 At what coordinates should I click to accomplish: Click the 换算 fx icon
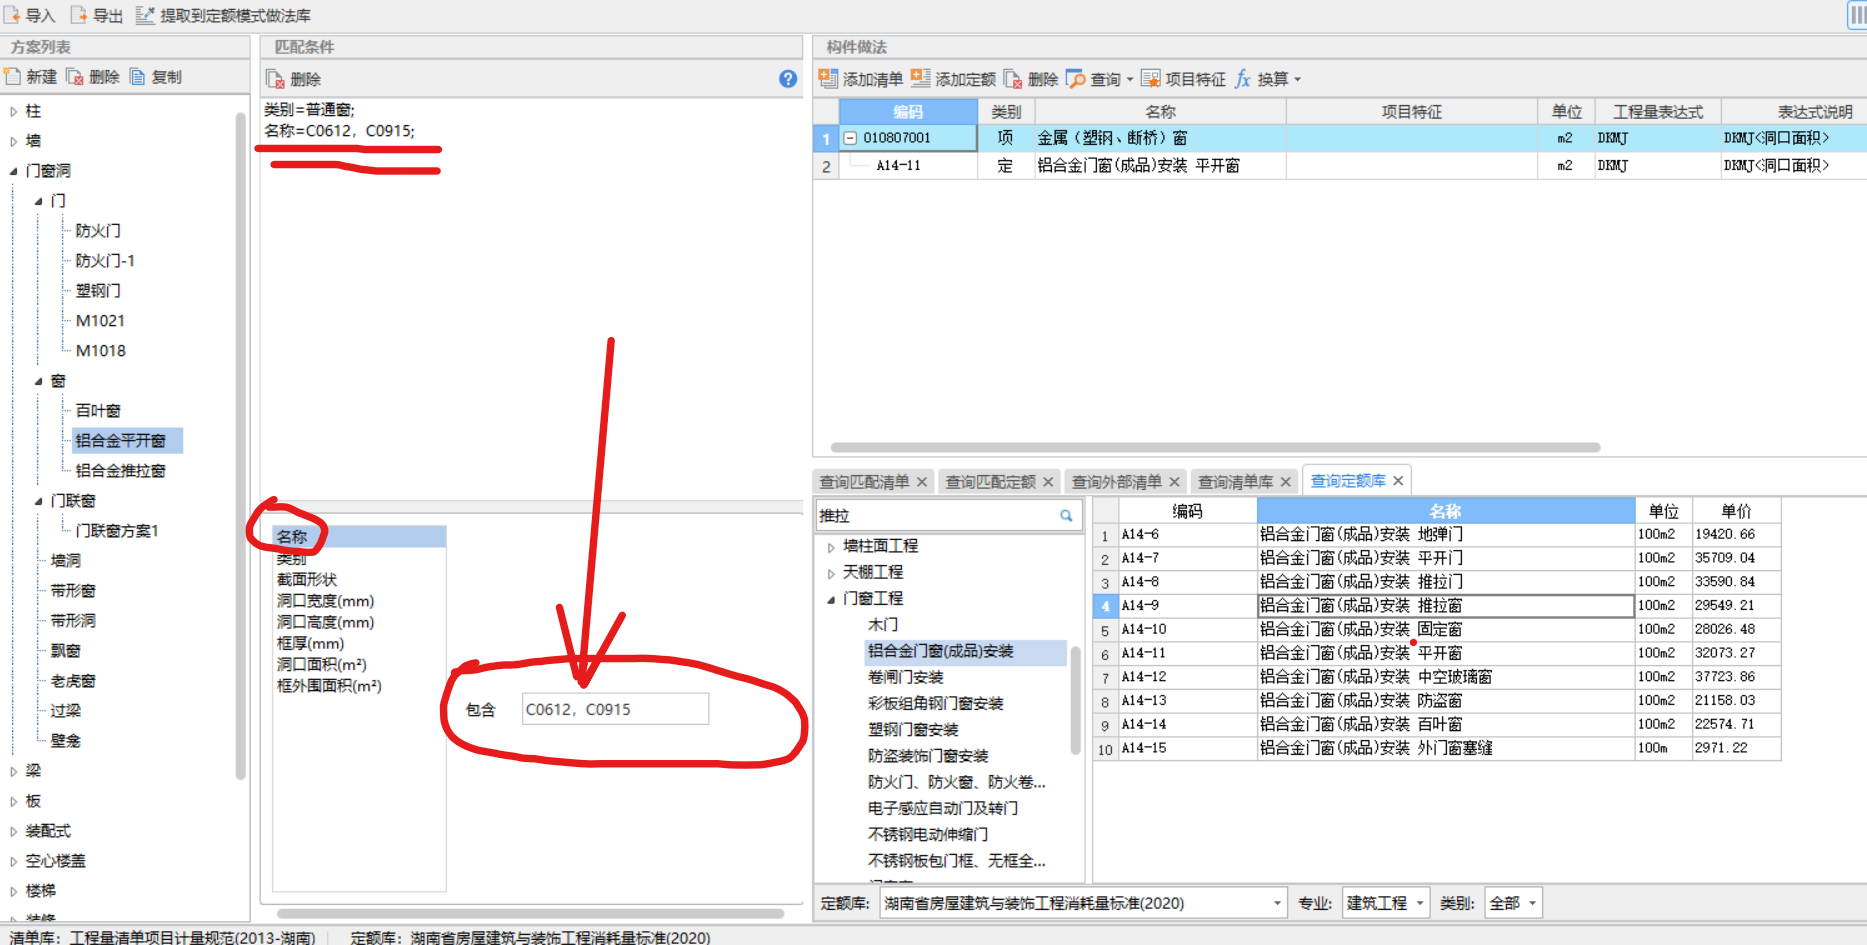(1243, 78)
